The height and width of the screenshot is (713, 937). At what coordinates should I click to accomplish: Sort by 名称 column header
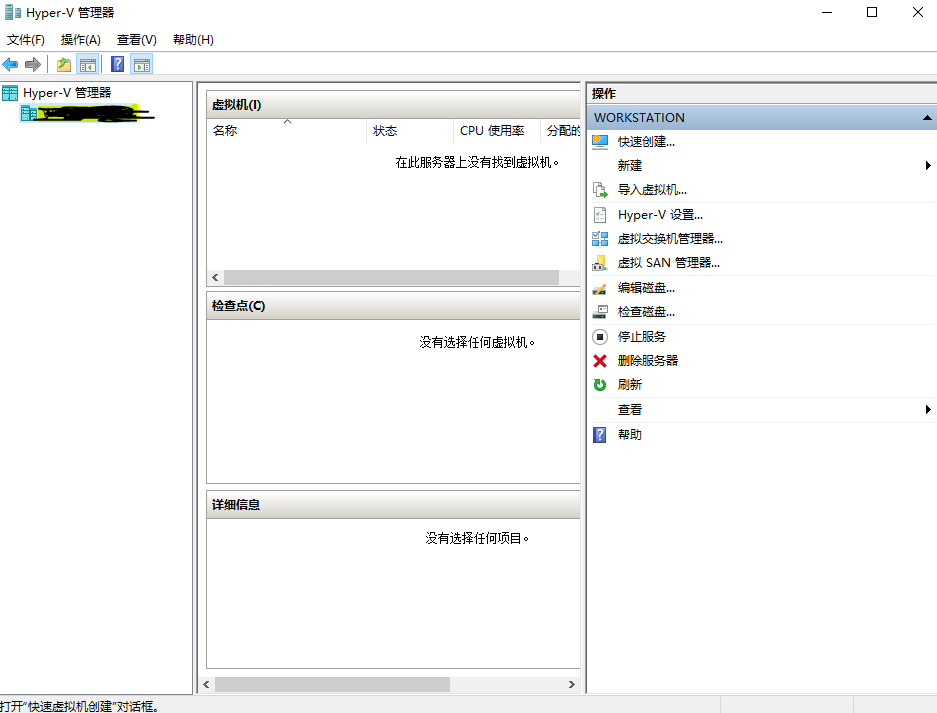[x=286, y=130]
